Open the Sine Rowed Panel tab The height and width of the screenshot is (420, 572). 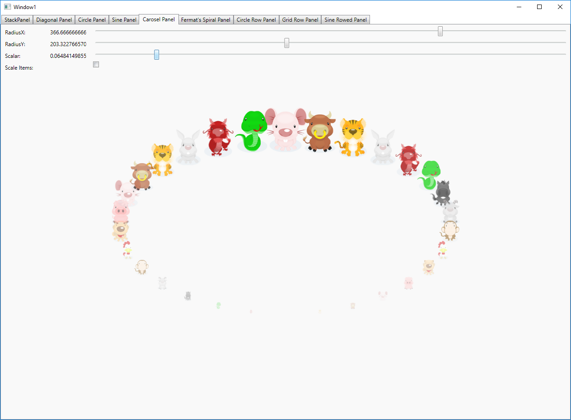click(345, 20)
